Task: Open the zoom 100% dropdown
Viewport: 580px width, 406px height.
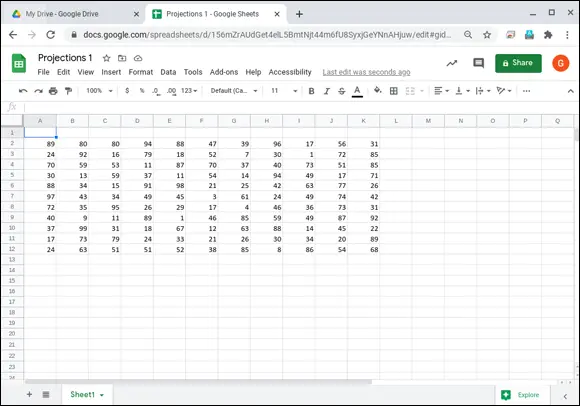Action: [x=99, y=91]
